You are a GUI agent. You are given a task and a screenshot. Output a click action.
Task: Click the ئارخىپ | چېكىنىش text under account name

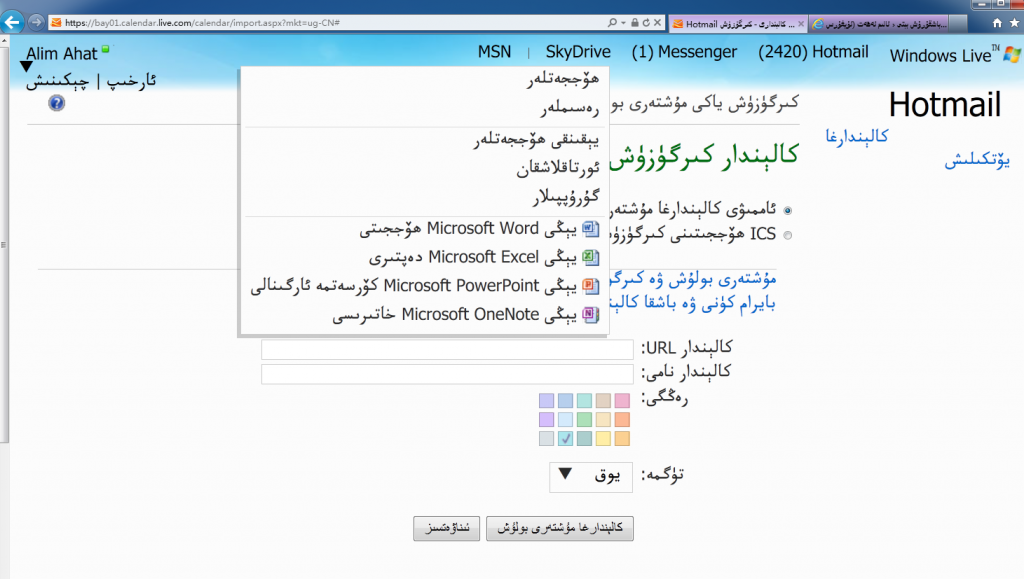coord(91,81)
